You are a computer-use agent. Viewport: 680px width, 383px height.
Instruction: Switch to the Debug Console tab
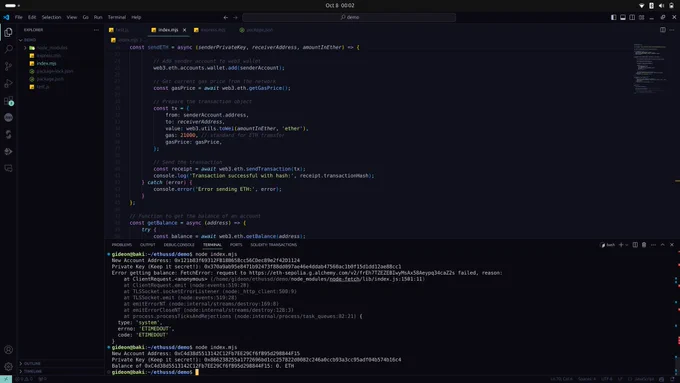click(x=179, y=245)
